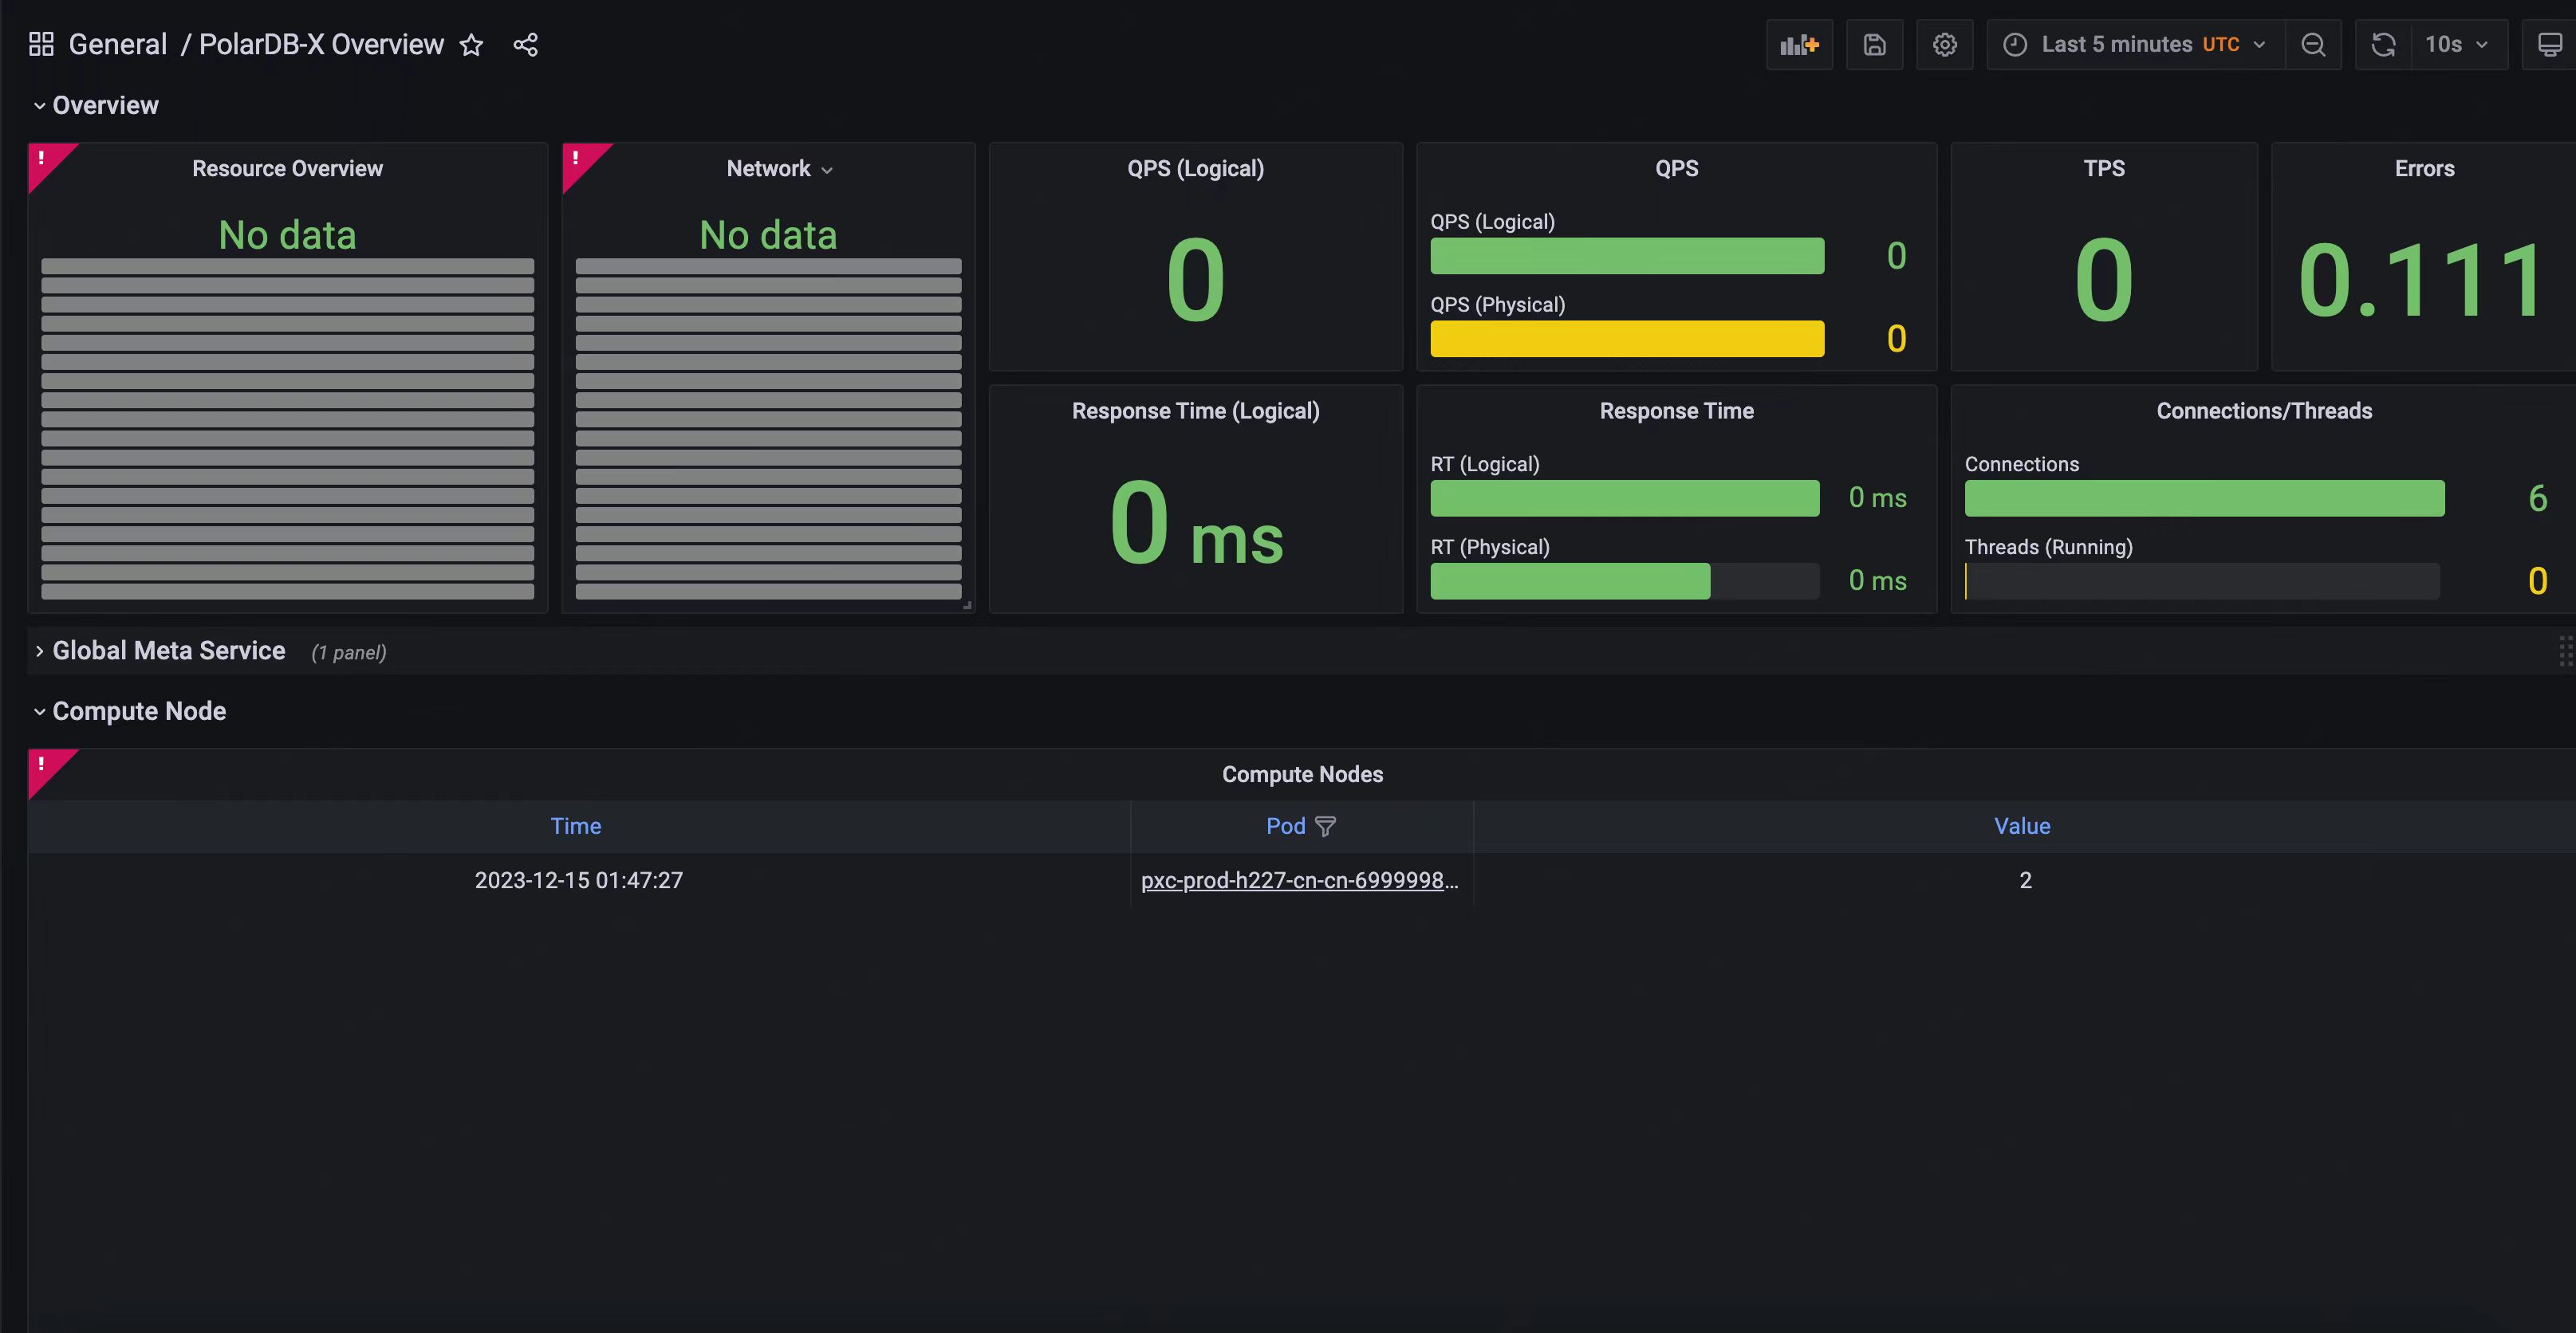Click the 0 ms logical response time value
Image resolution: width=2576 pixels, height=1333 pixels.
1196,524
